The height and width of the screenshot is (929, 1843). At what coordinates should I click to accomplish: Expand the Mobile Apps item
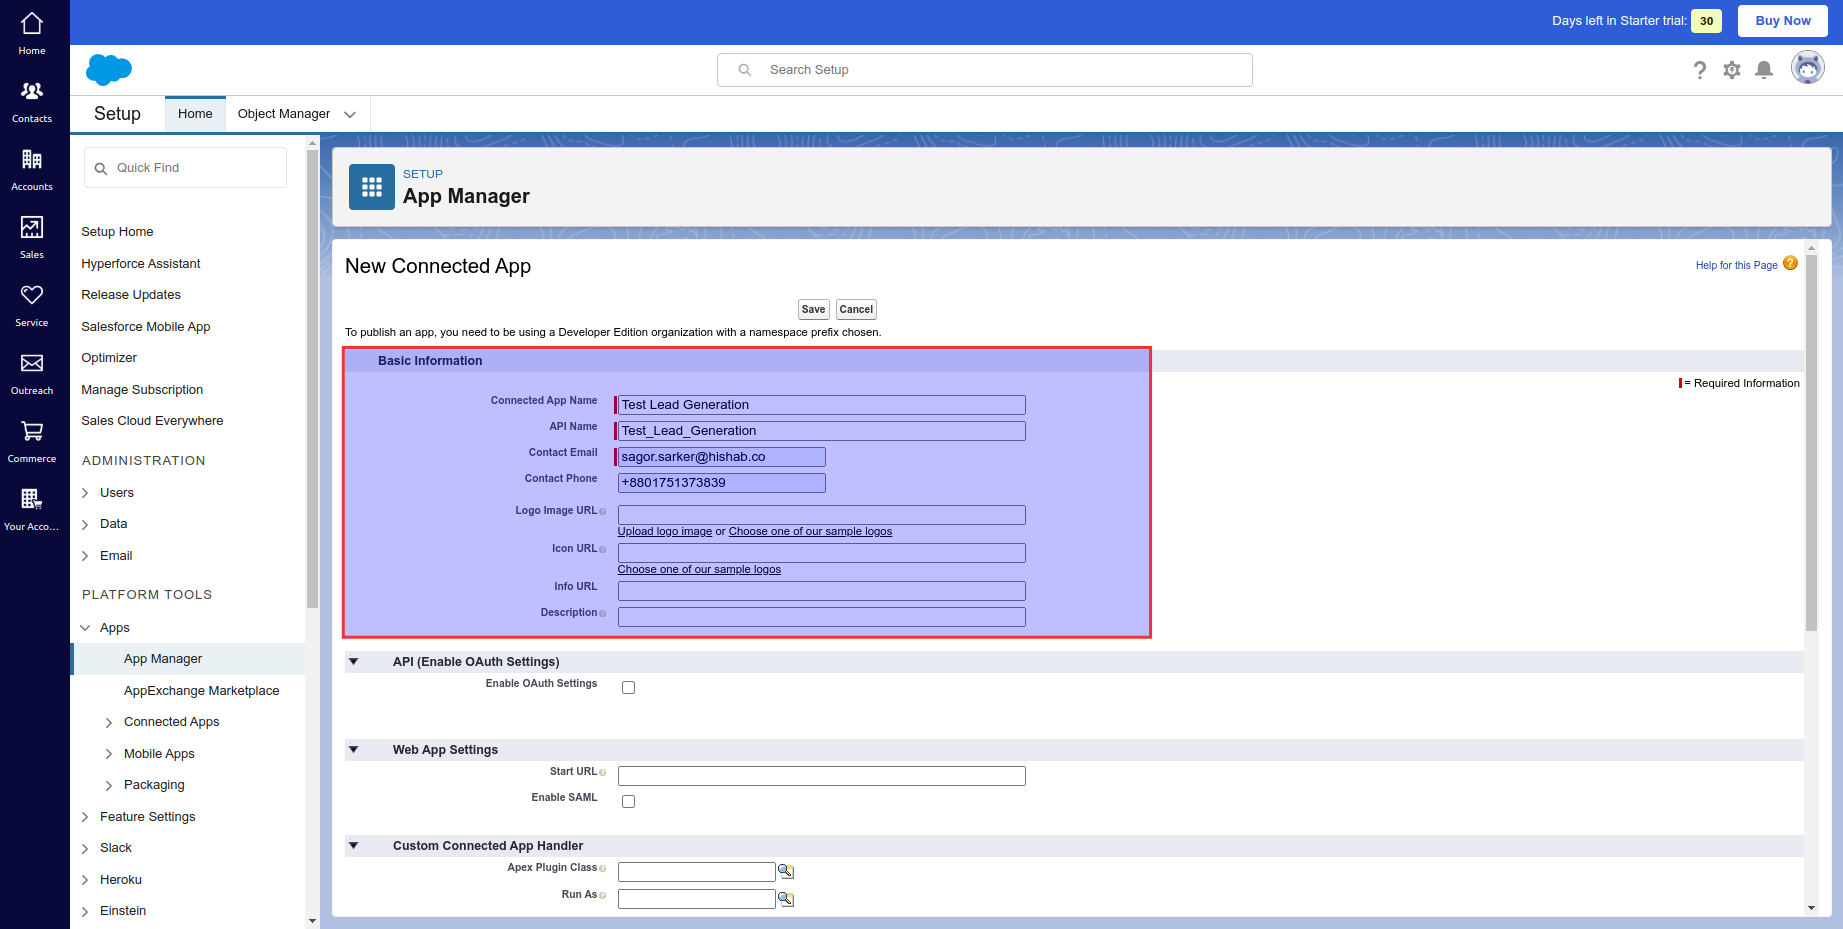coord(109,754)
